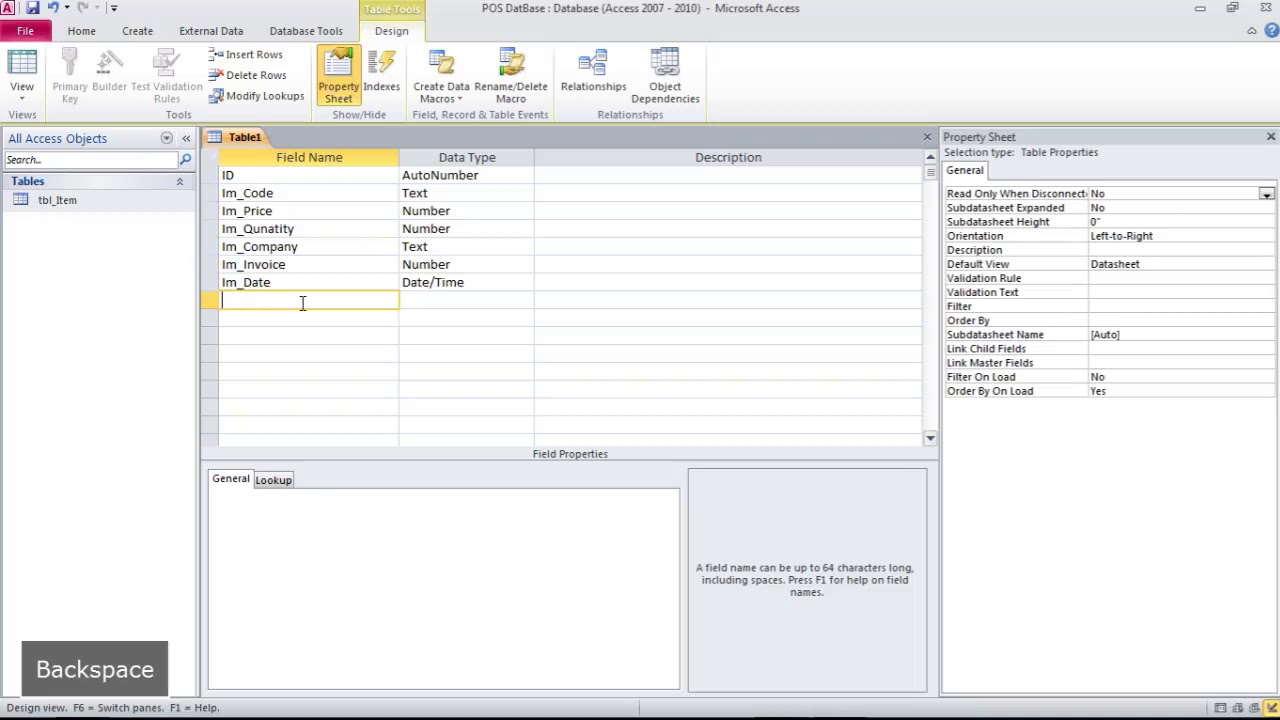Screen dimensions: 1280x720
Task: Undo the last action in Quick Access Toolbar
Action: point(52,8)
